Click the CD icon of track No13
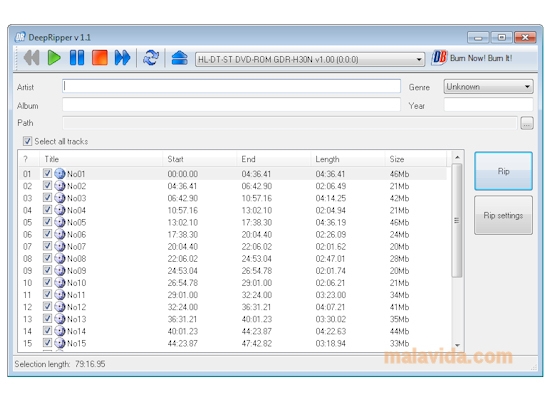 (60, 319)
